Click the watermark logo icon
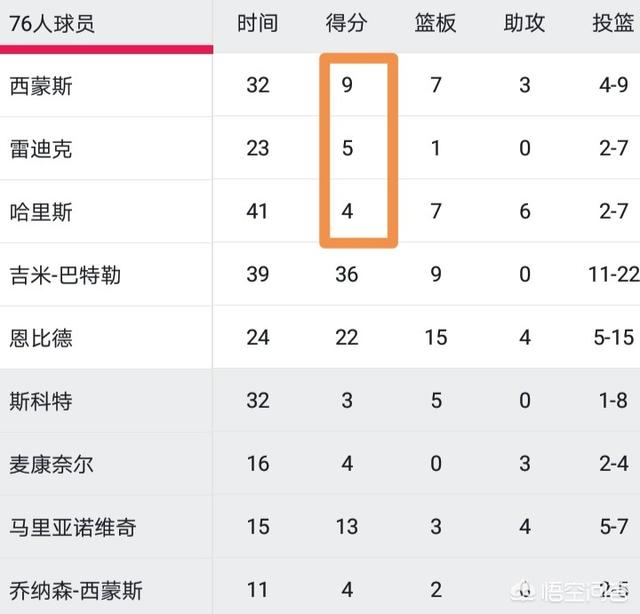Image resolution: width=640 pixels, height=614 pixels. [524, 591]
